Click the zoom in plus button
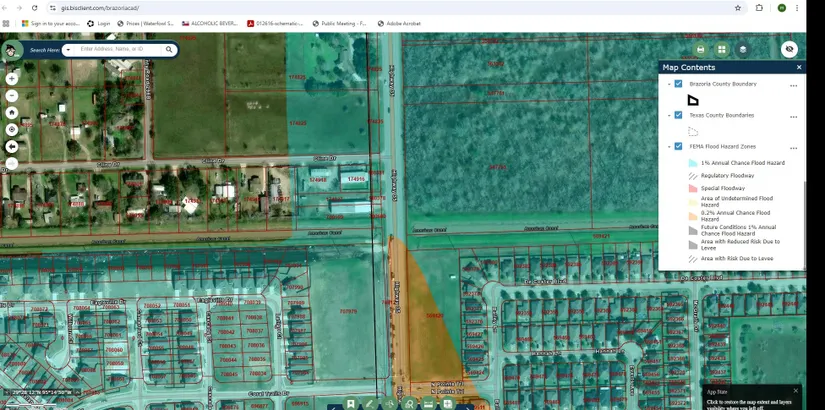The image size is (825, 410). [12, 79]
